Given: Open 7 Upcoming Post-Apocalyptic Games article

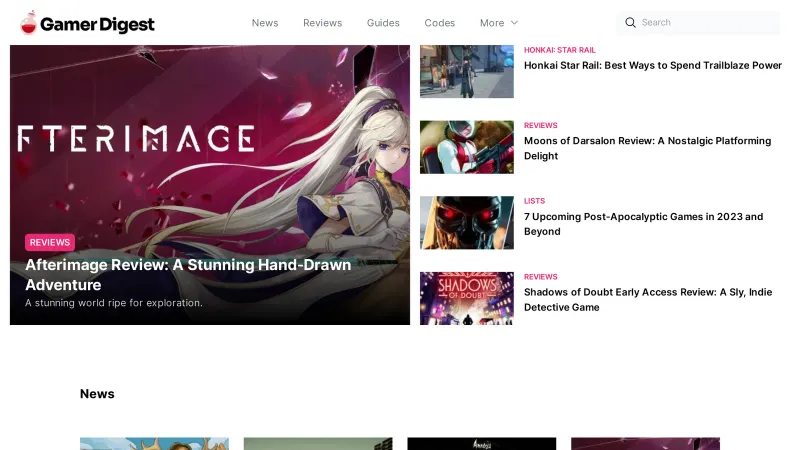Looking at the screenshot, I should (x=643, y=224).
